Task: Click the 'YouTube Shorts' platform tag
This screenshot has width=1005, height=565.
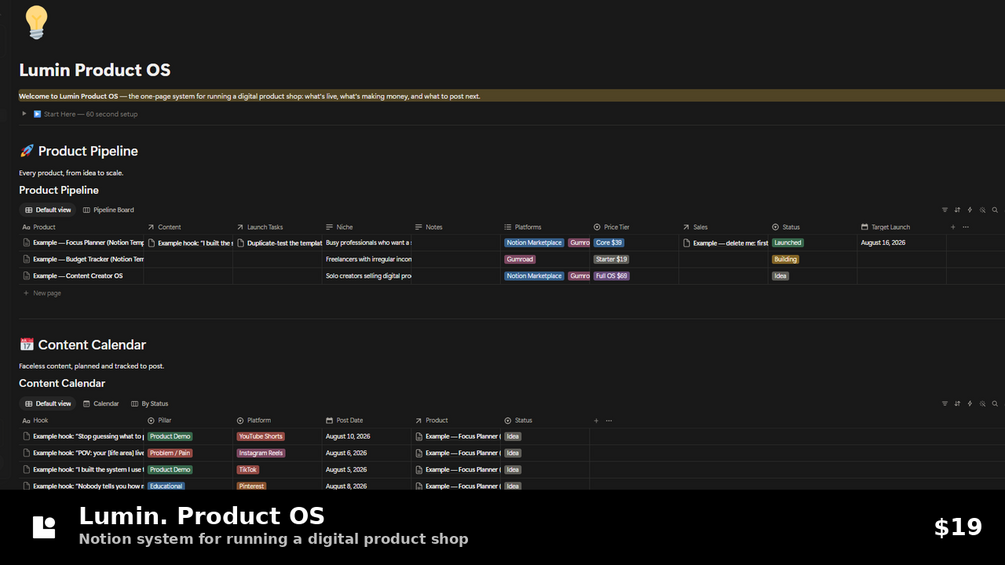Action: click(260, 436)
